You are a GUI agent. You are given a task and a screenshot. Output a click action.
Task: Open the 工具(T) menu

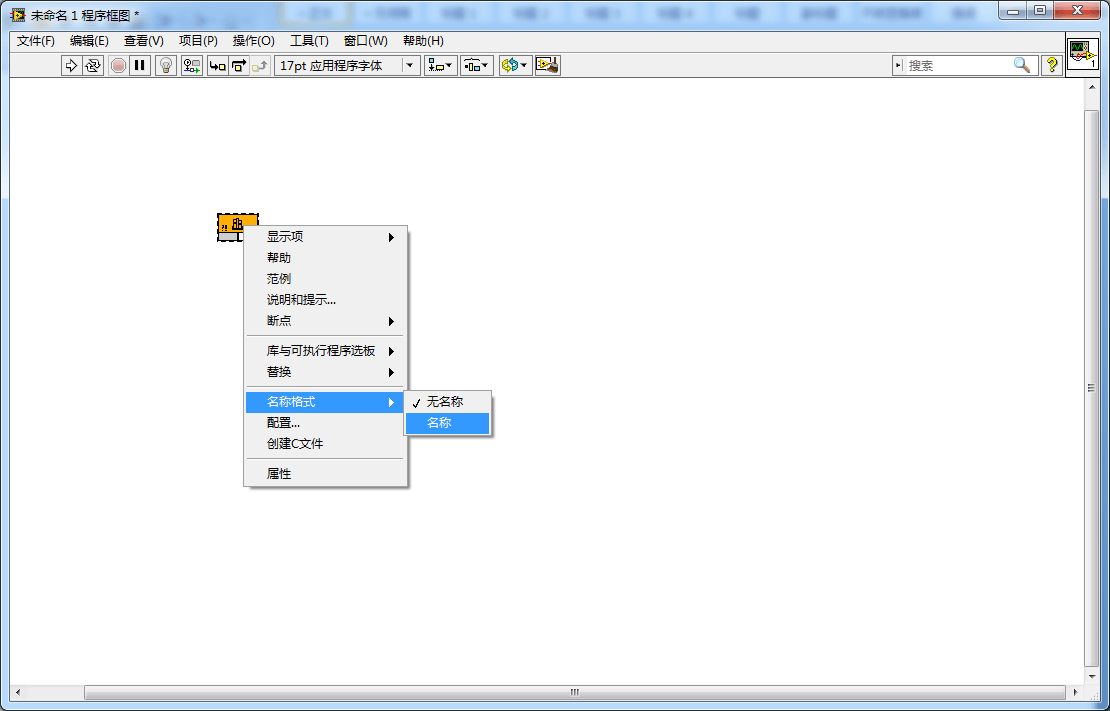[x=309, y=41]
